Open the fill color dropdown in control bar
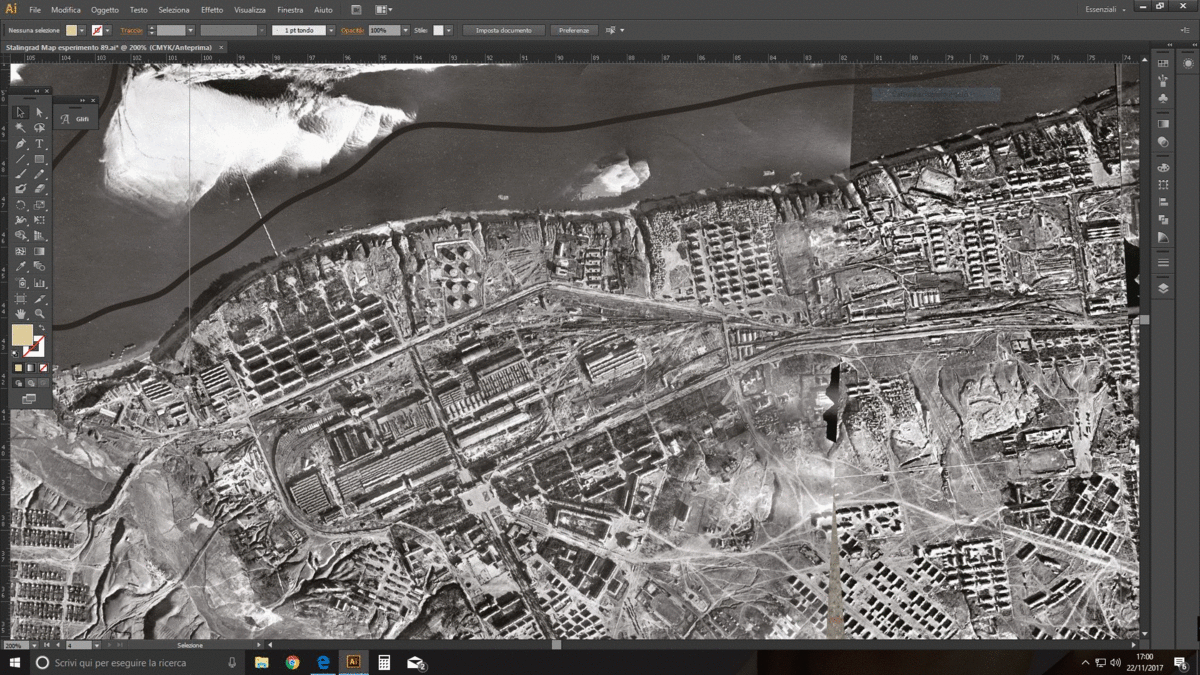 (82, 31)
